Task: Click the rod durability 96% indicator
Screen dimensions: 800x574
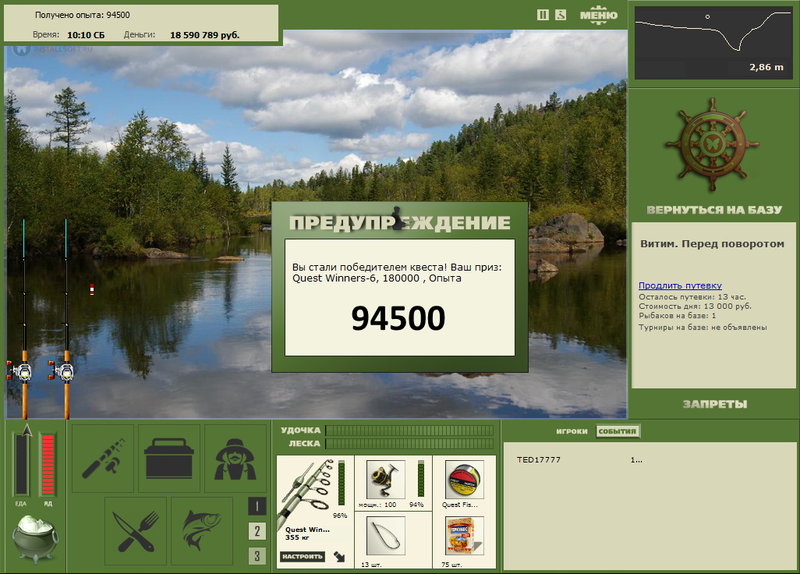Action: point(341,483)
